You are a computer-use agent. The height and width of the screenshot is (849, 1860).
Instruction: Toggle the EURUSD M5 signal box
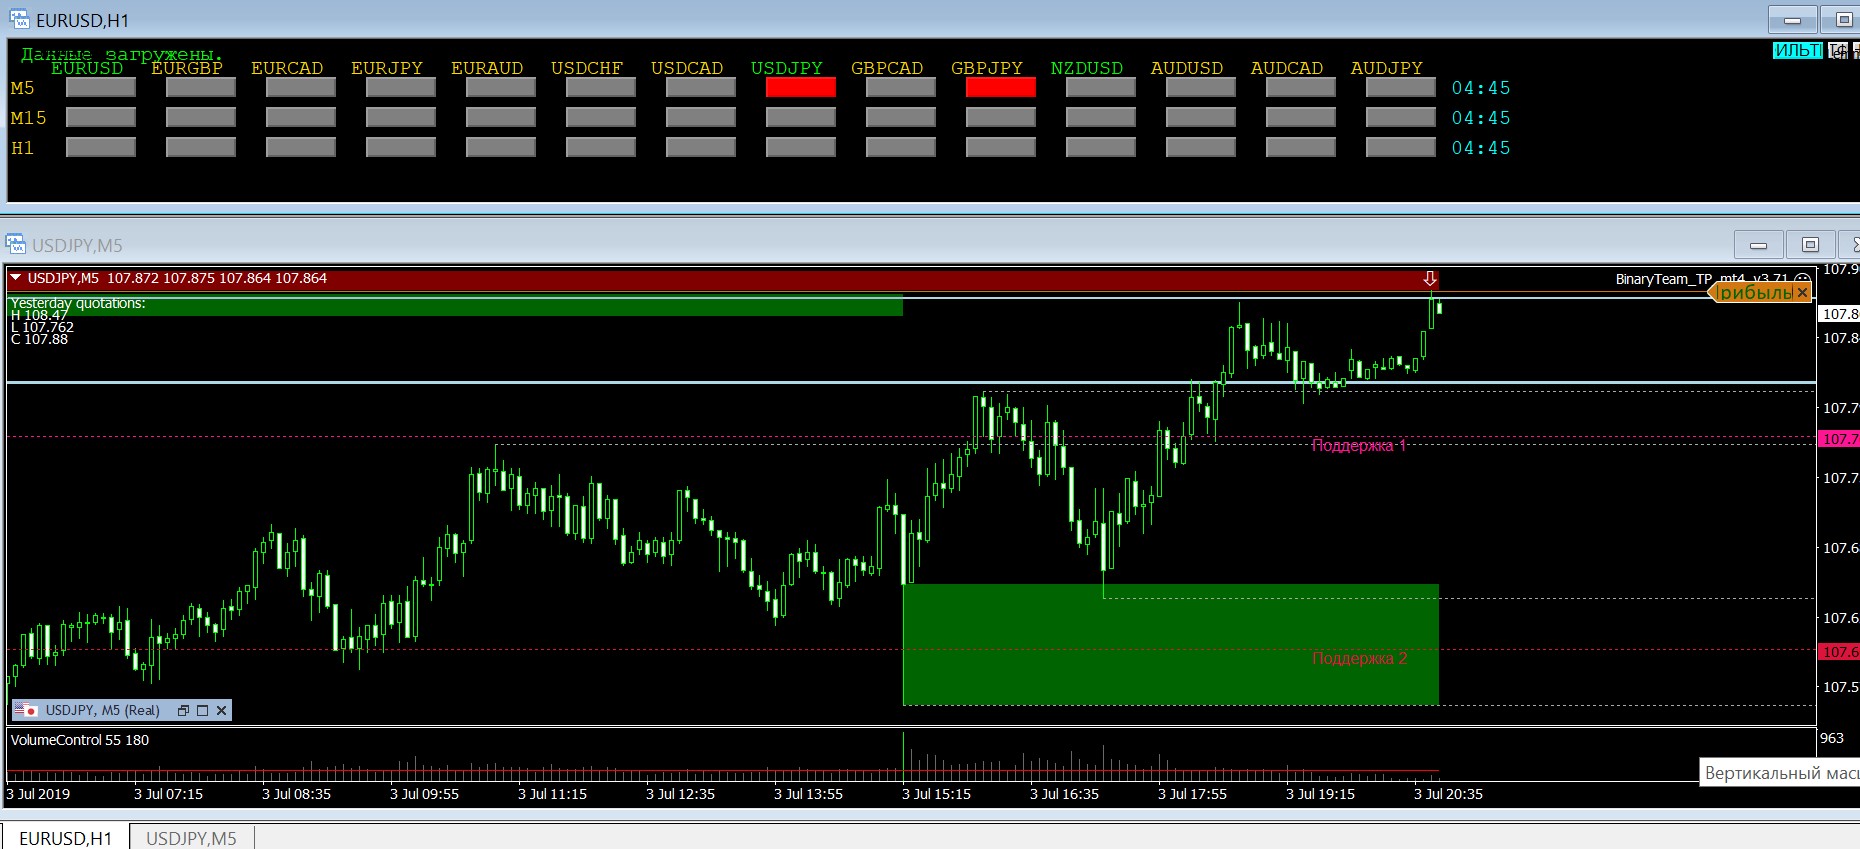[x=100, y=88]
